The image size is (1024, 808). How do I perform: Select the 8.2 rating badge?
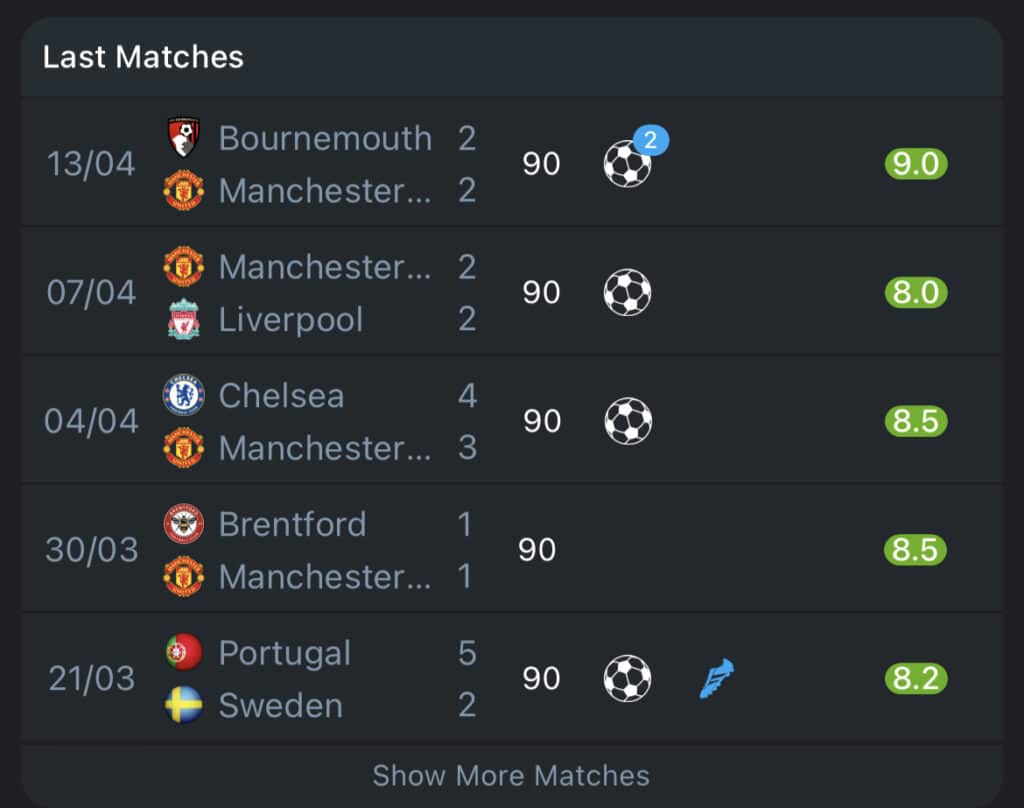915,679
